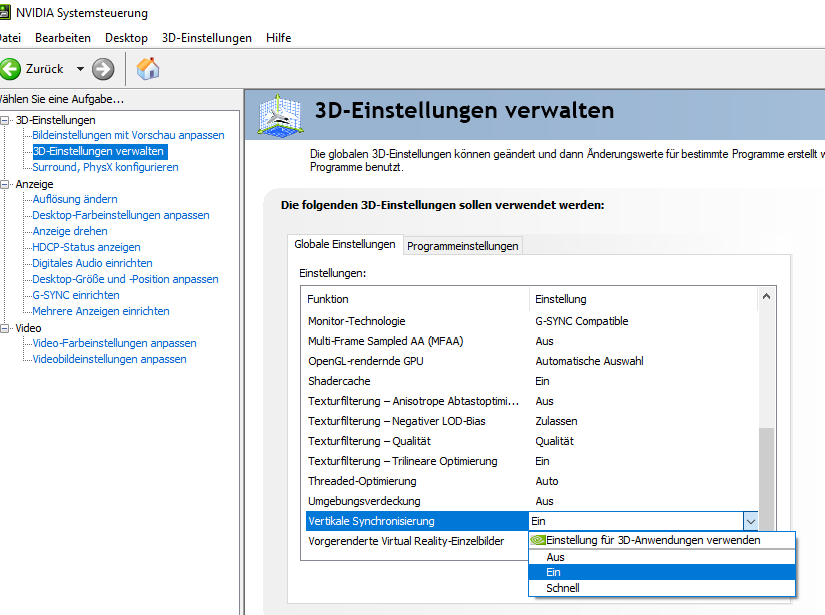The height and width of the screenshot is (615, 825).
Task: Click the Einstellung column header
Action: point(643,299)
